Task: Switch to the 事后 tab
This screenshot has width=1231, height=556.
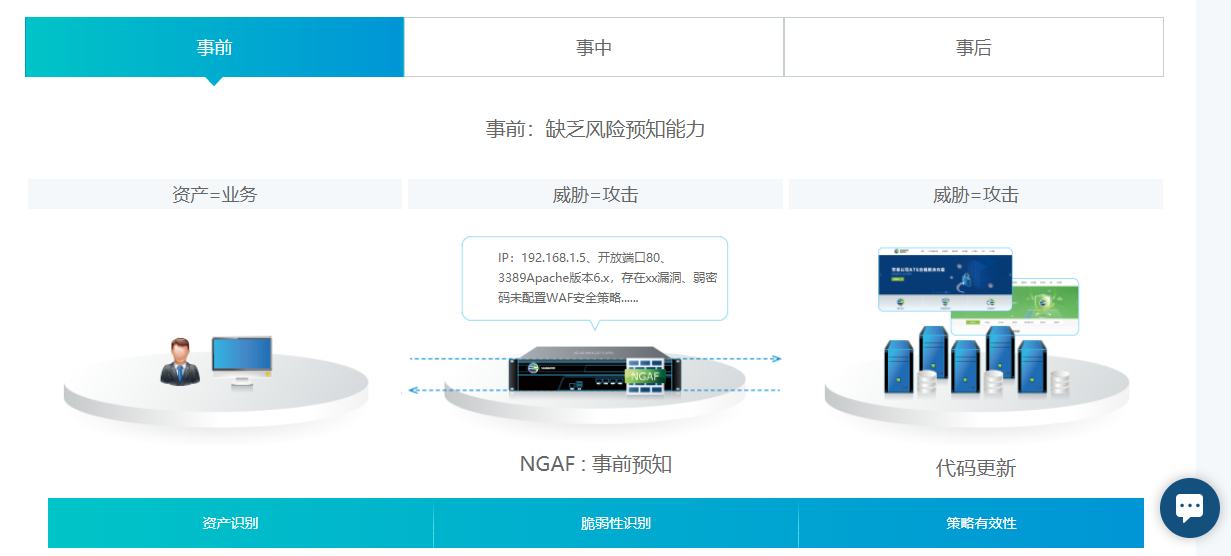Action: [x=973, y=47]
